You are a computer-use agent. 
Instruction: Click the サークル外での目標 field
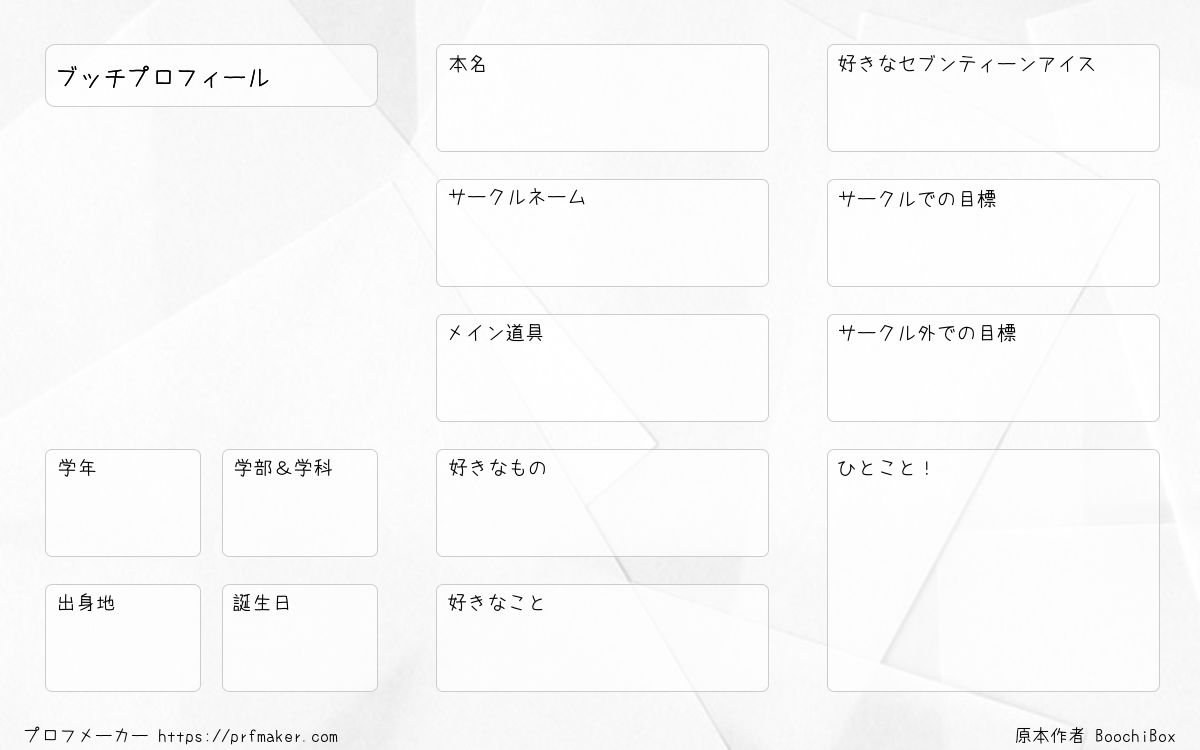click(x=993, y=368)
